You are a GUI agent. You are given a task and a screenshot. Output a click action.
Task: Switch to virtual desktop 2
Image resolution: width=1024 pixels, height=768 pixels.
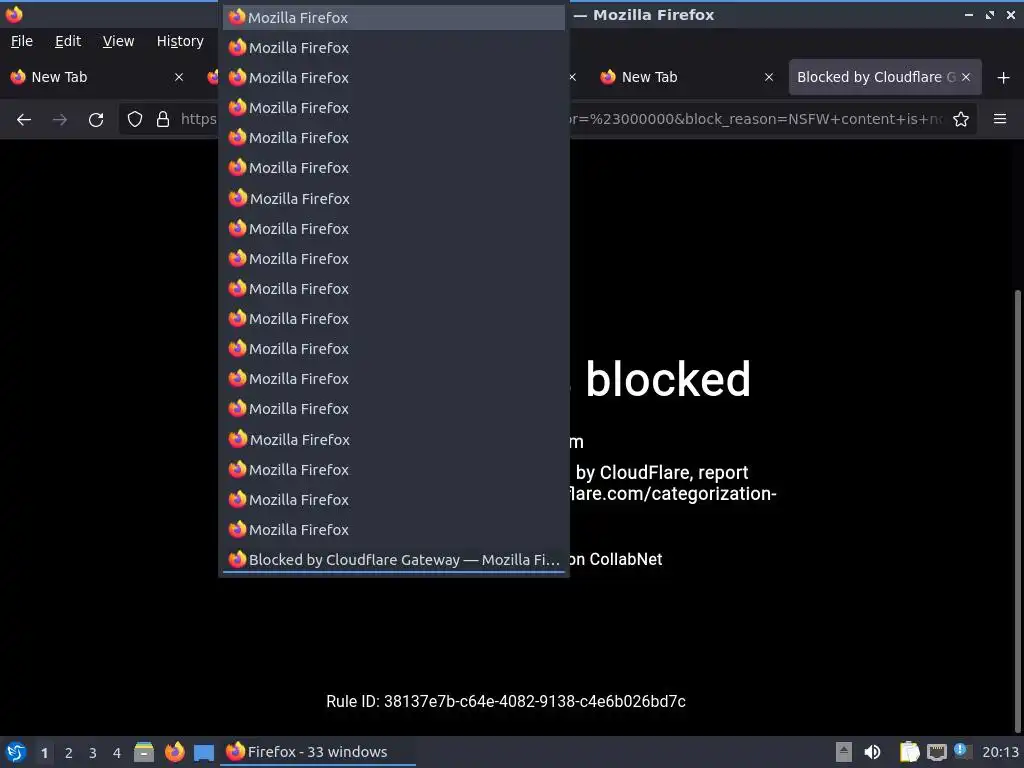(69, 753)
